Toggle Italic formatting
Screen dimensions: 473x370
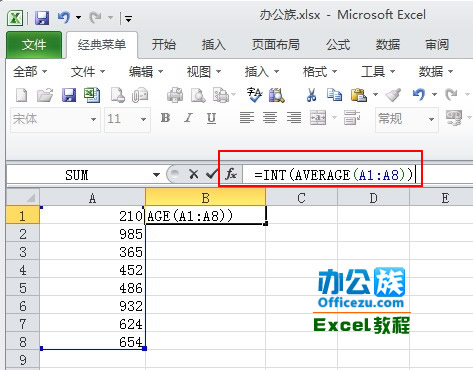[x=189, y=118]
